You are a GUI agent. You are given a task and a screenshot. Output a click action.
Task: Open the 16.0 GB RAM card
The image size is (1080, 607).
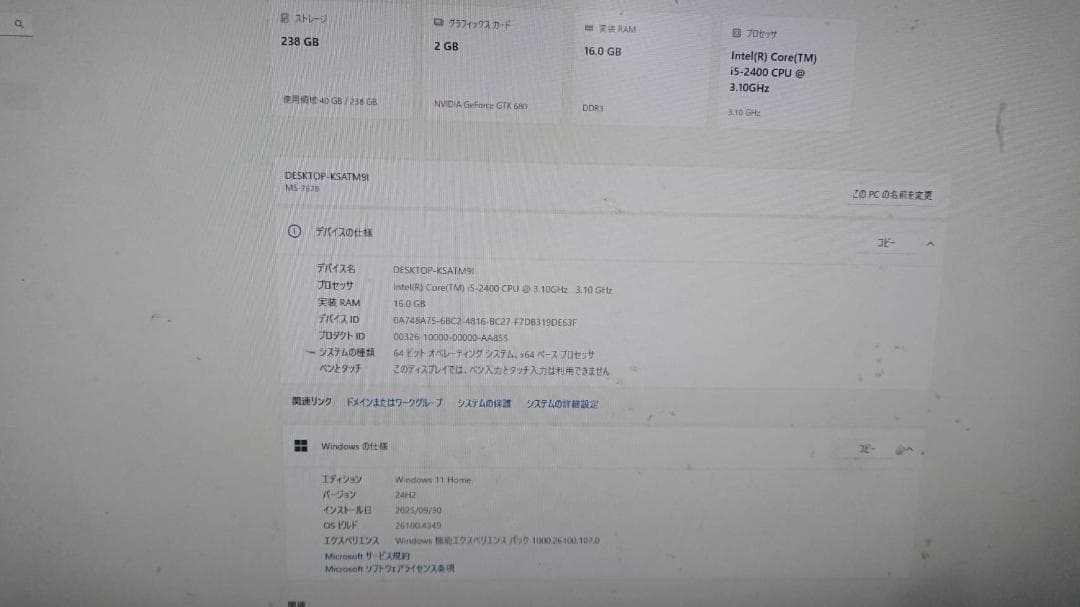(x=642, y=69)
